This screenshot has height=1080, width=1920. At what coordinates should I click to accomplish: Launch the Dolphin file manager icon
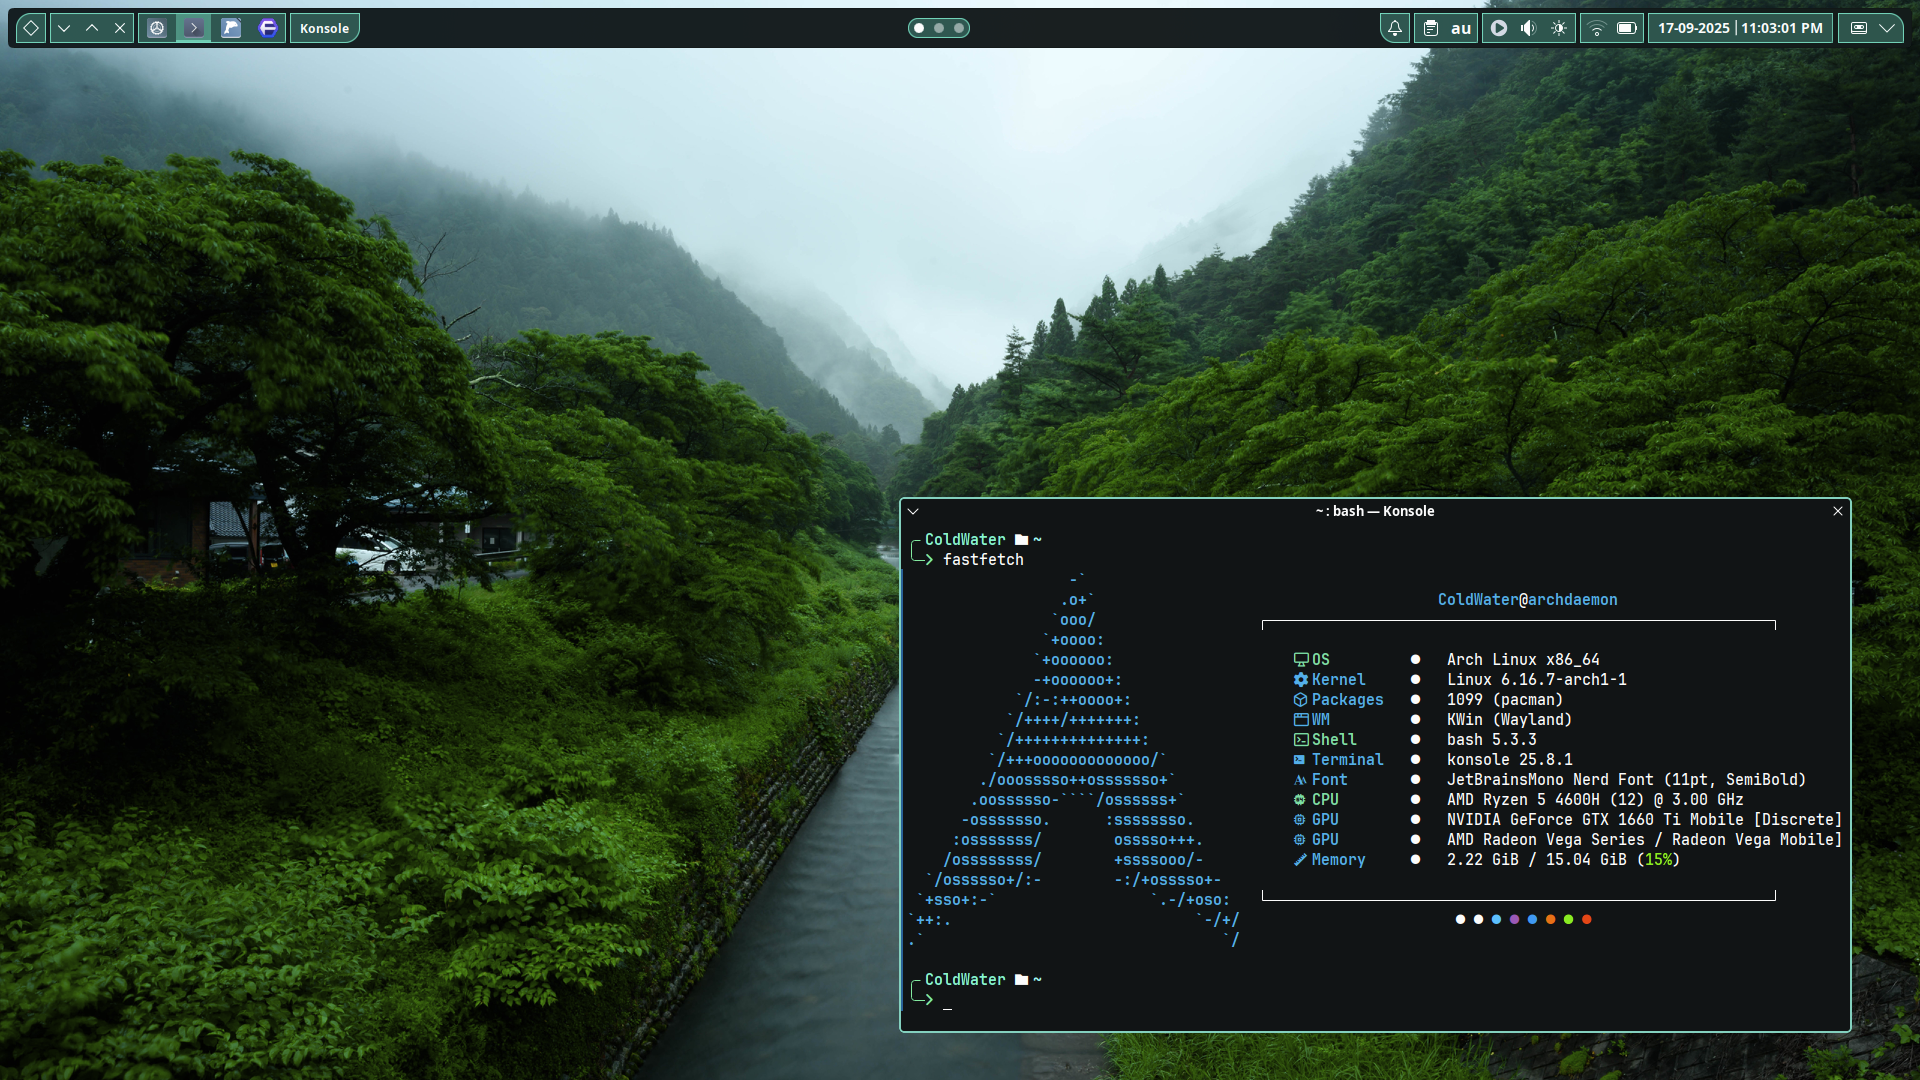(x=231, y=28)
